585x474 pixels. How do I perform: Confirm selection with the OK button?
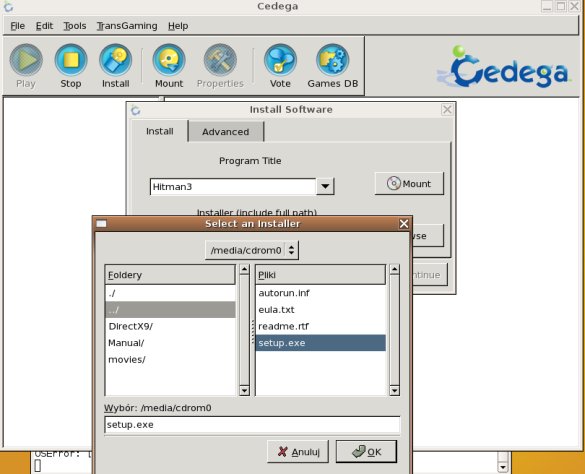366,452
